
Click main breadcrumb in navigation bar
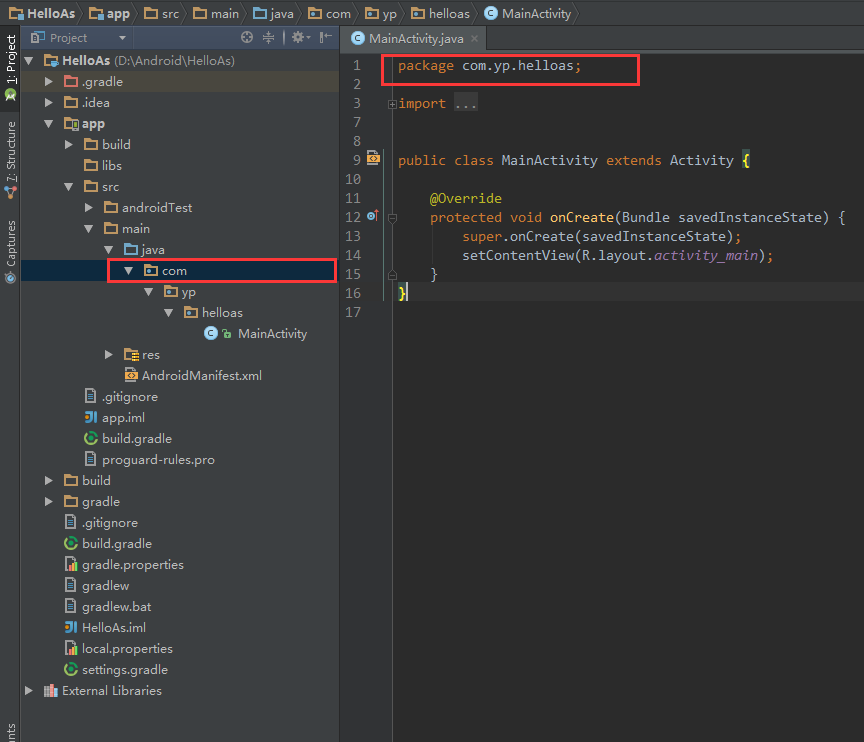click(216, 13)
